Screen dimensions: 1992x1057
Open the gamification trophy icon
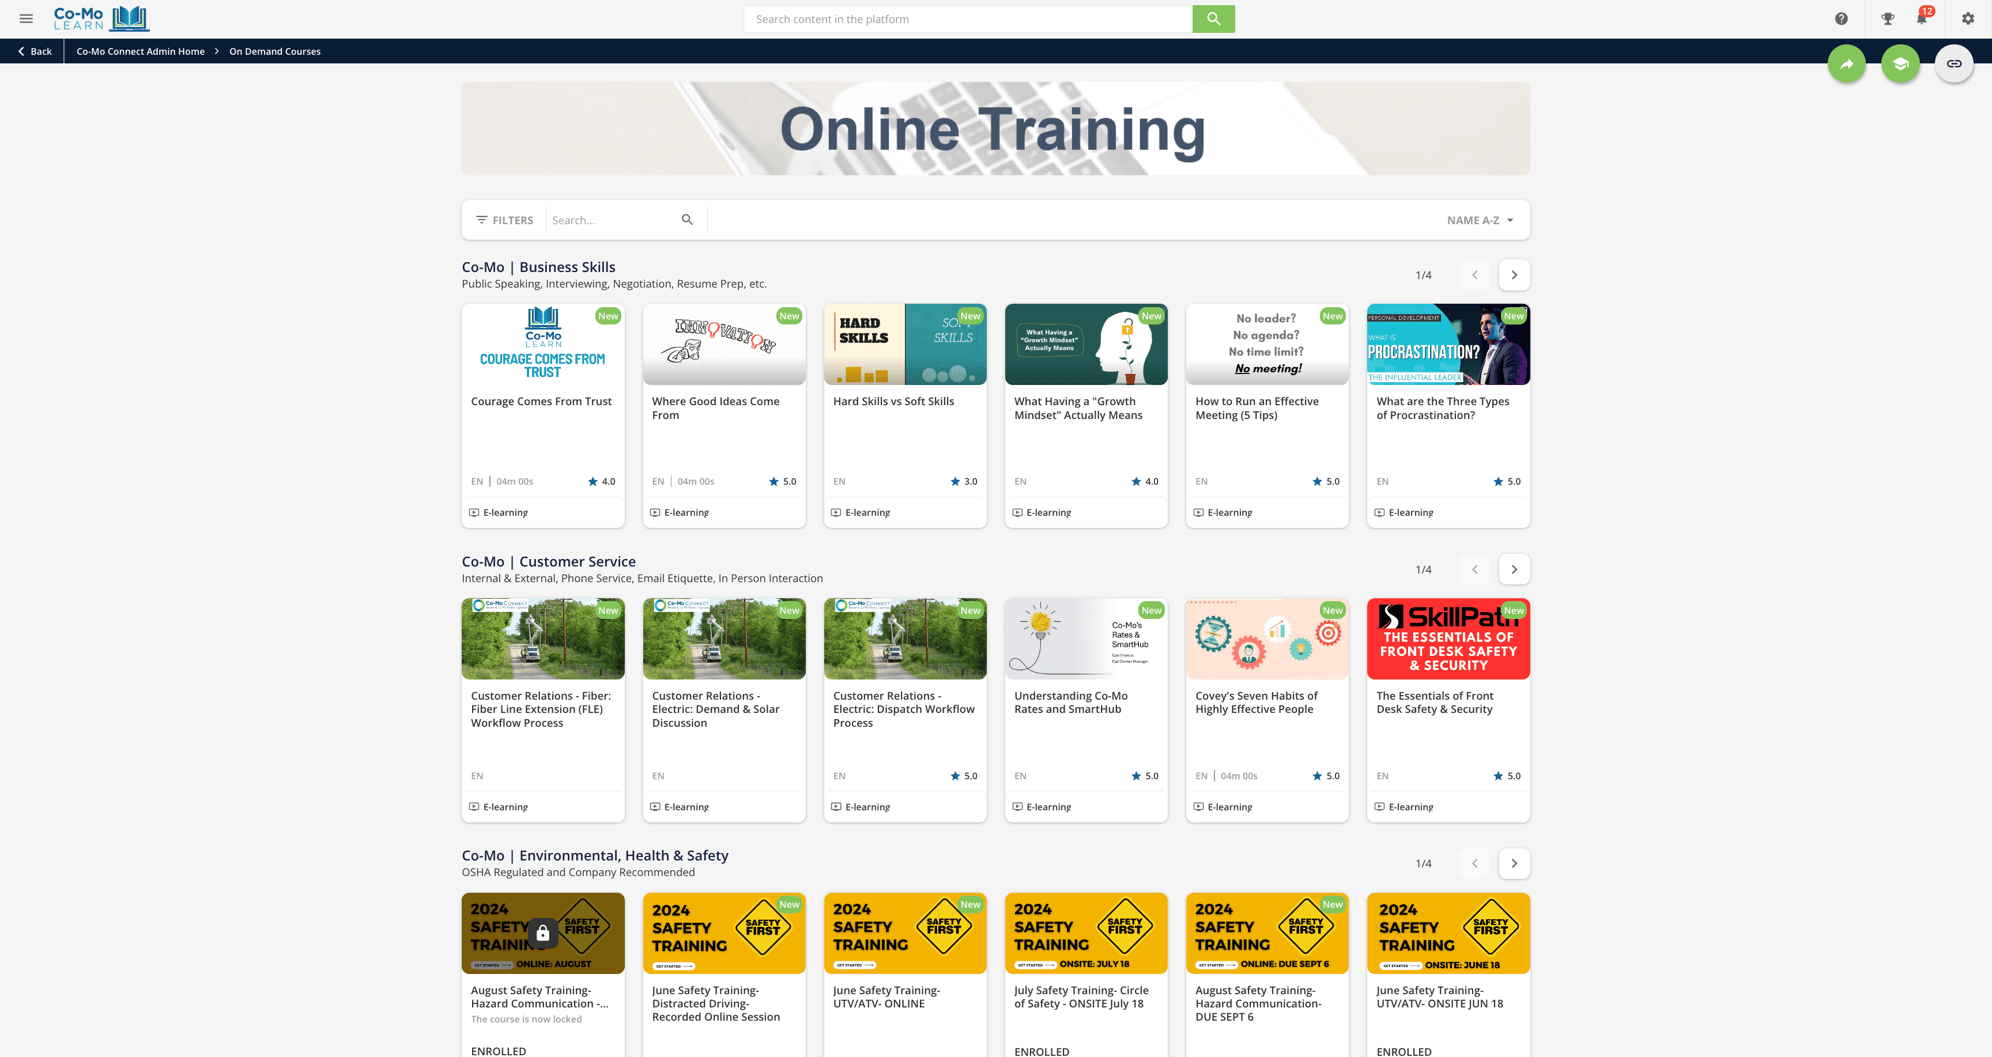click(x=1887, y=19)
